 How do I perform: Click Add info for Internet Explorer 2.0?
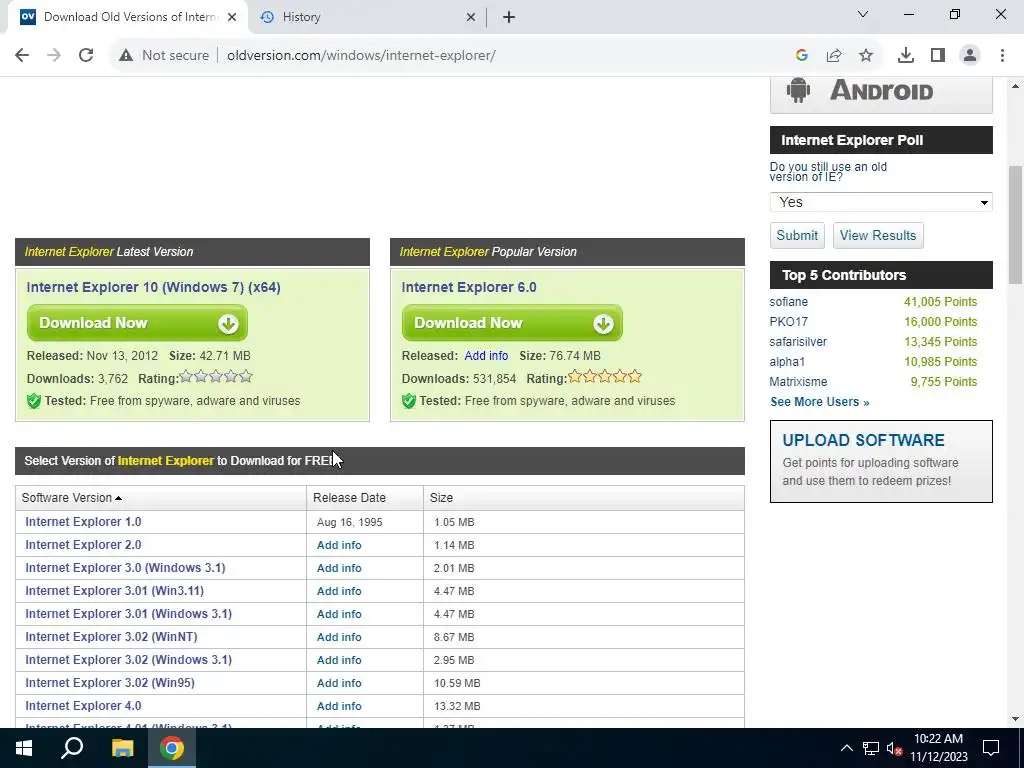(339, 545)
